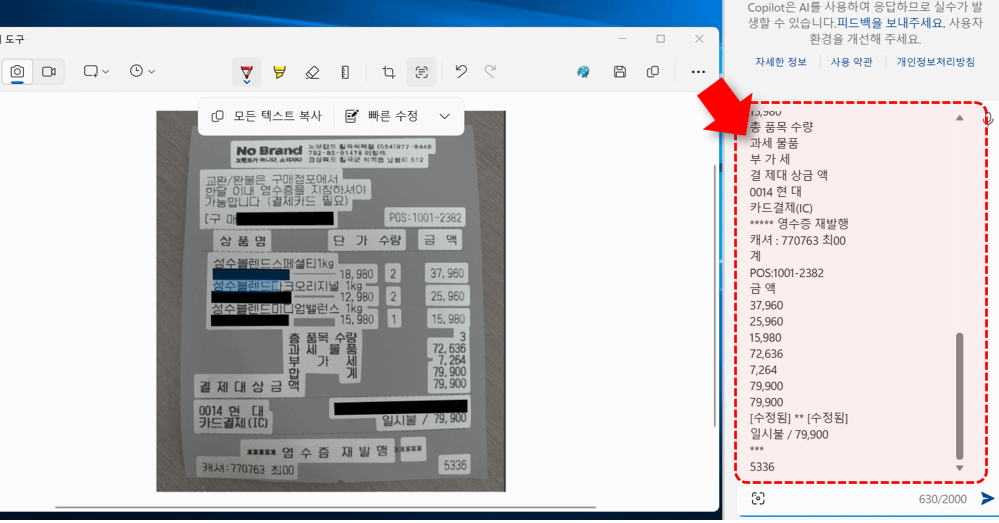Click 모든 텍스트 복사 button
Image resolution: width=999 pixels, height=523 pixels.
pyautogui.click(x=267, y=116)
